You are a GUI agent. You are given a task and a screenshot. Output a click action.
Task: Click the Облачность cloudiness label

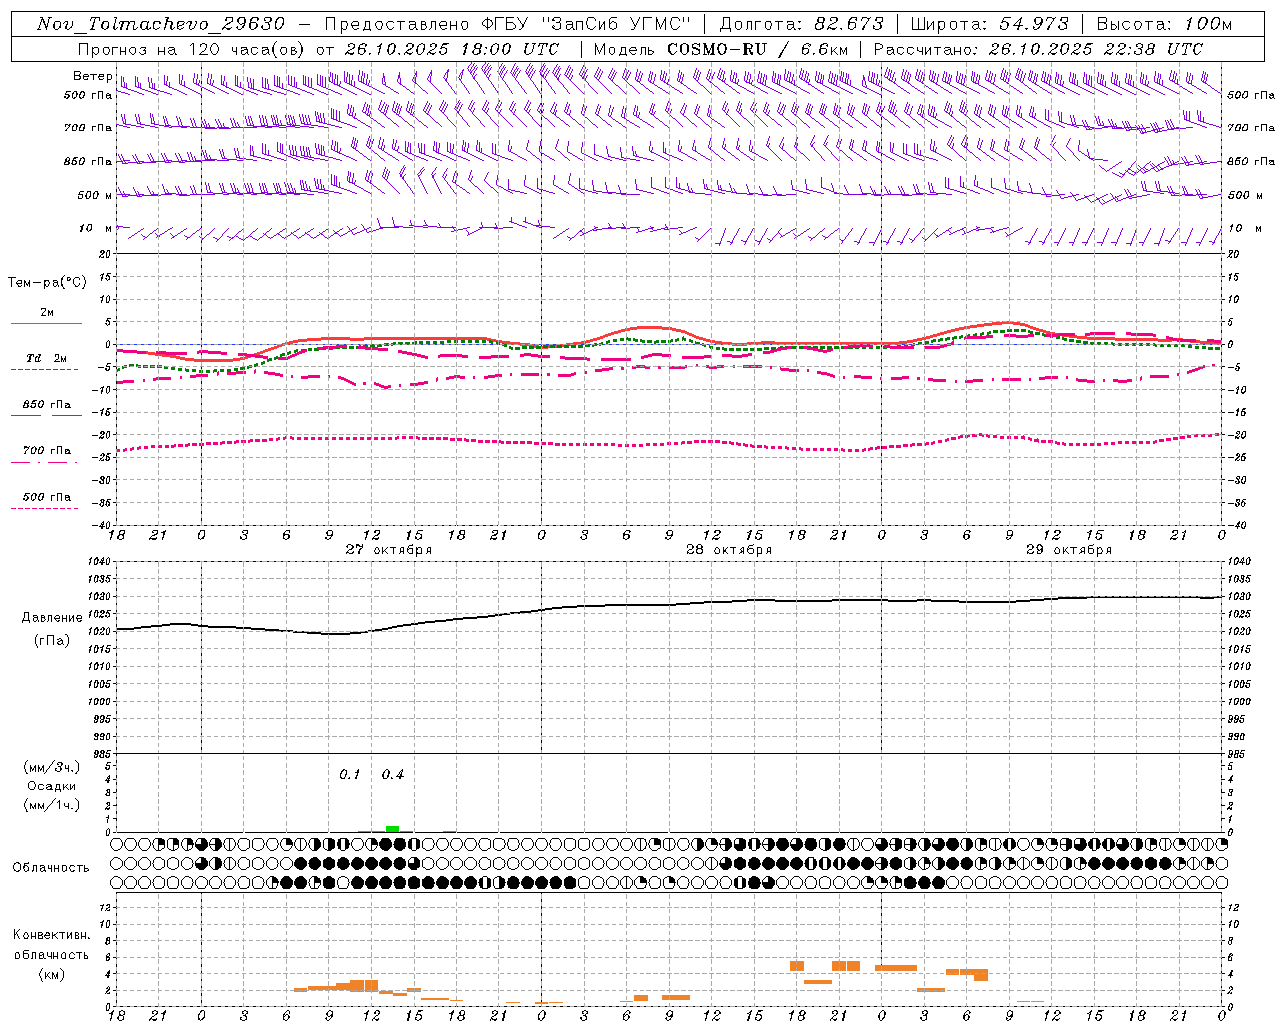coord(51,868)
